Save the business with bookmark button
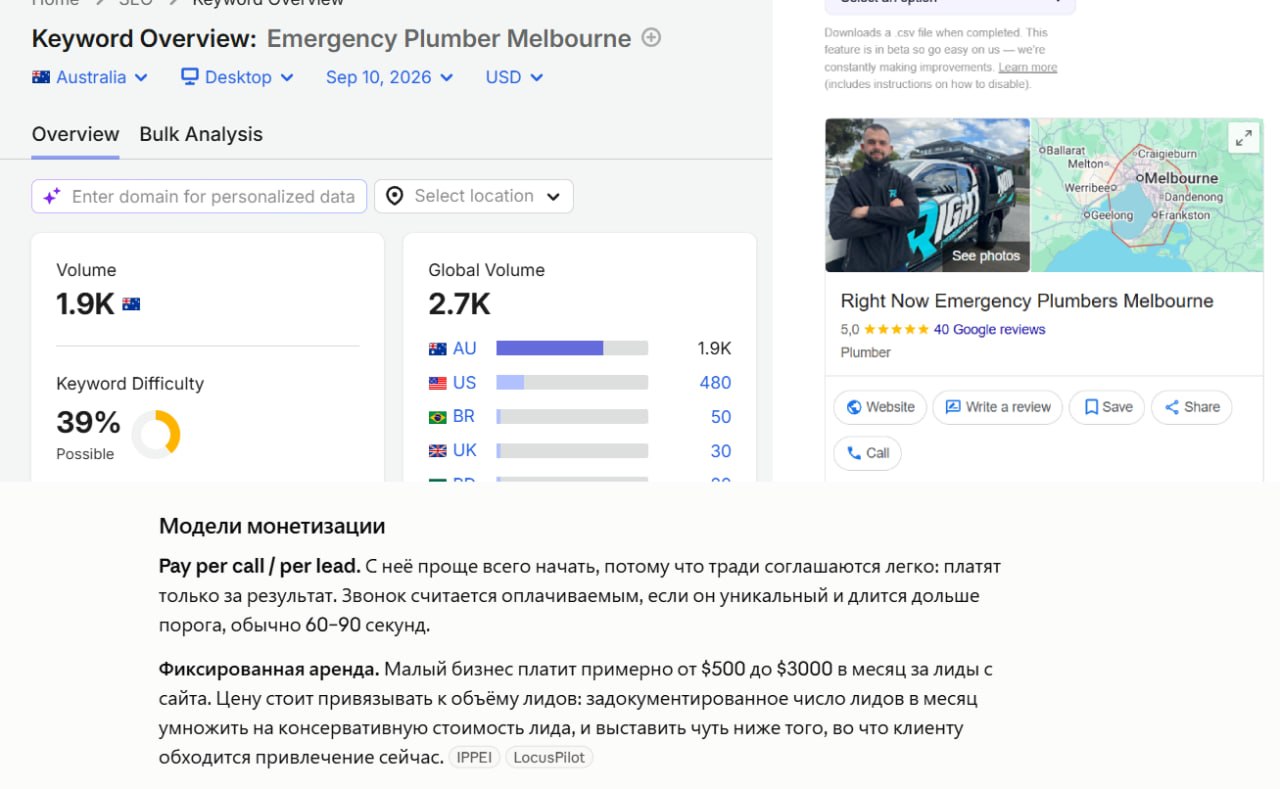This screenshot has width=1280, height=789. pos(1107,407)
